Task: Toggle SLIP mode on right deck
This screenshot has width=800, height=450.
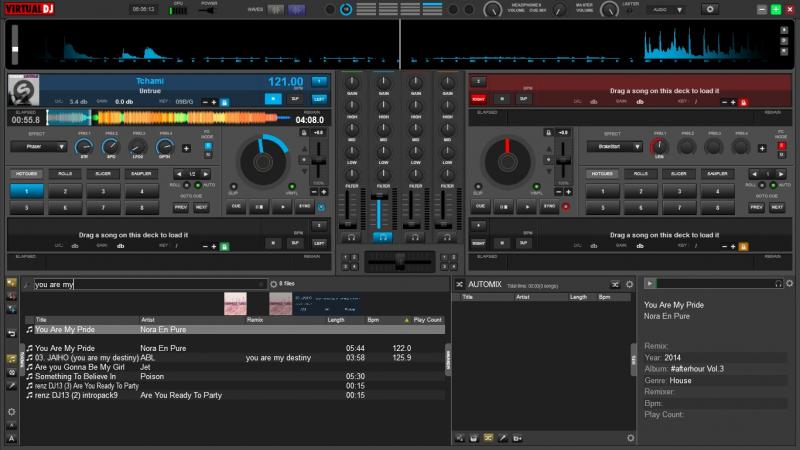Action: 478,187
